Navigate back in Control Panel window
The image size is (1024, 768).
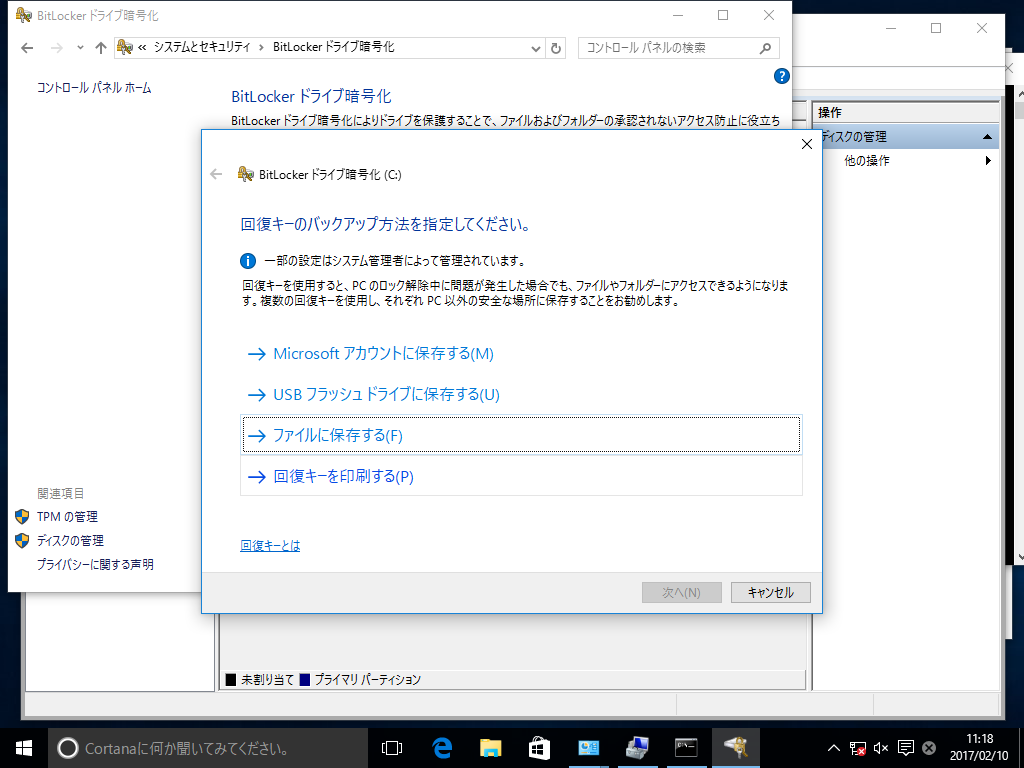pyautogui.click(x=27, y=48)
